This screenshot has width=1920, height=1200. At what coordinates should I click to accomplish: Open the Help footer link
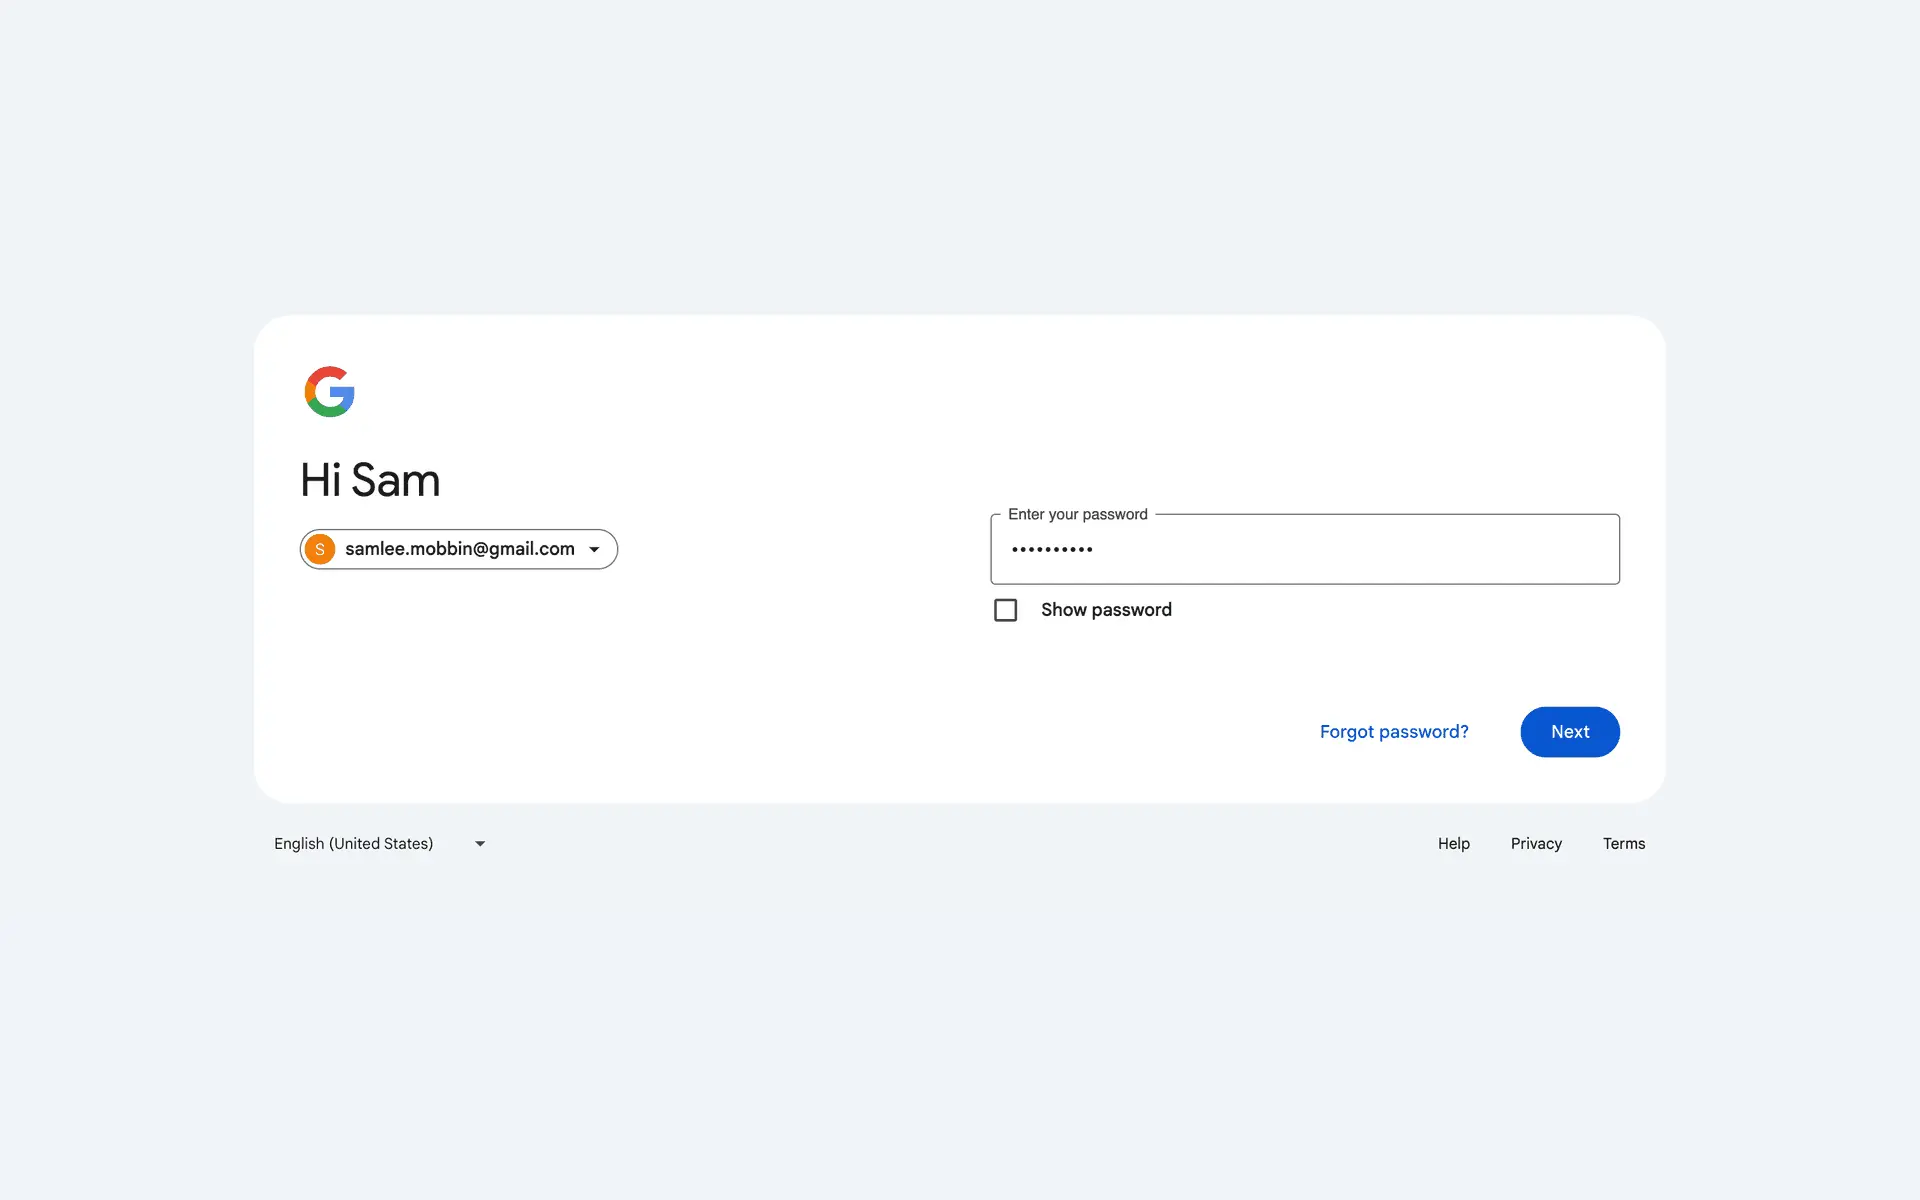click(1453, 844)
